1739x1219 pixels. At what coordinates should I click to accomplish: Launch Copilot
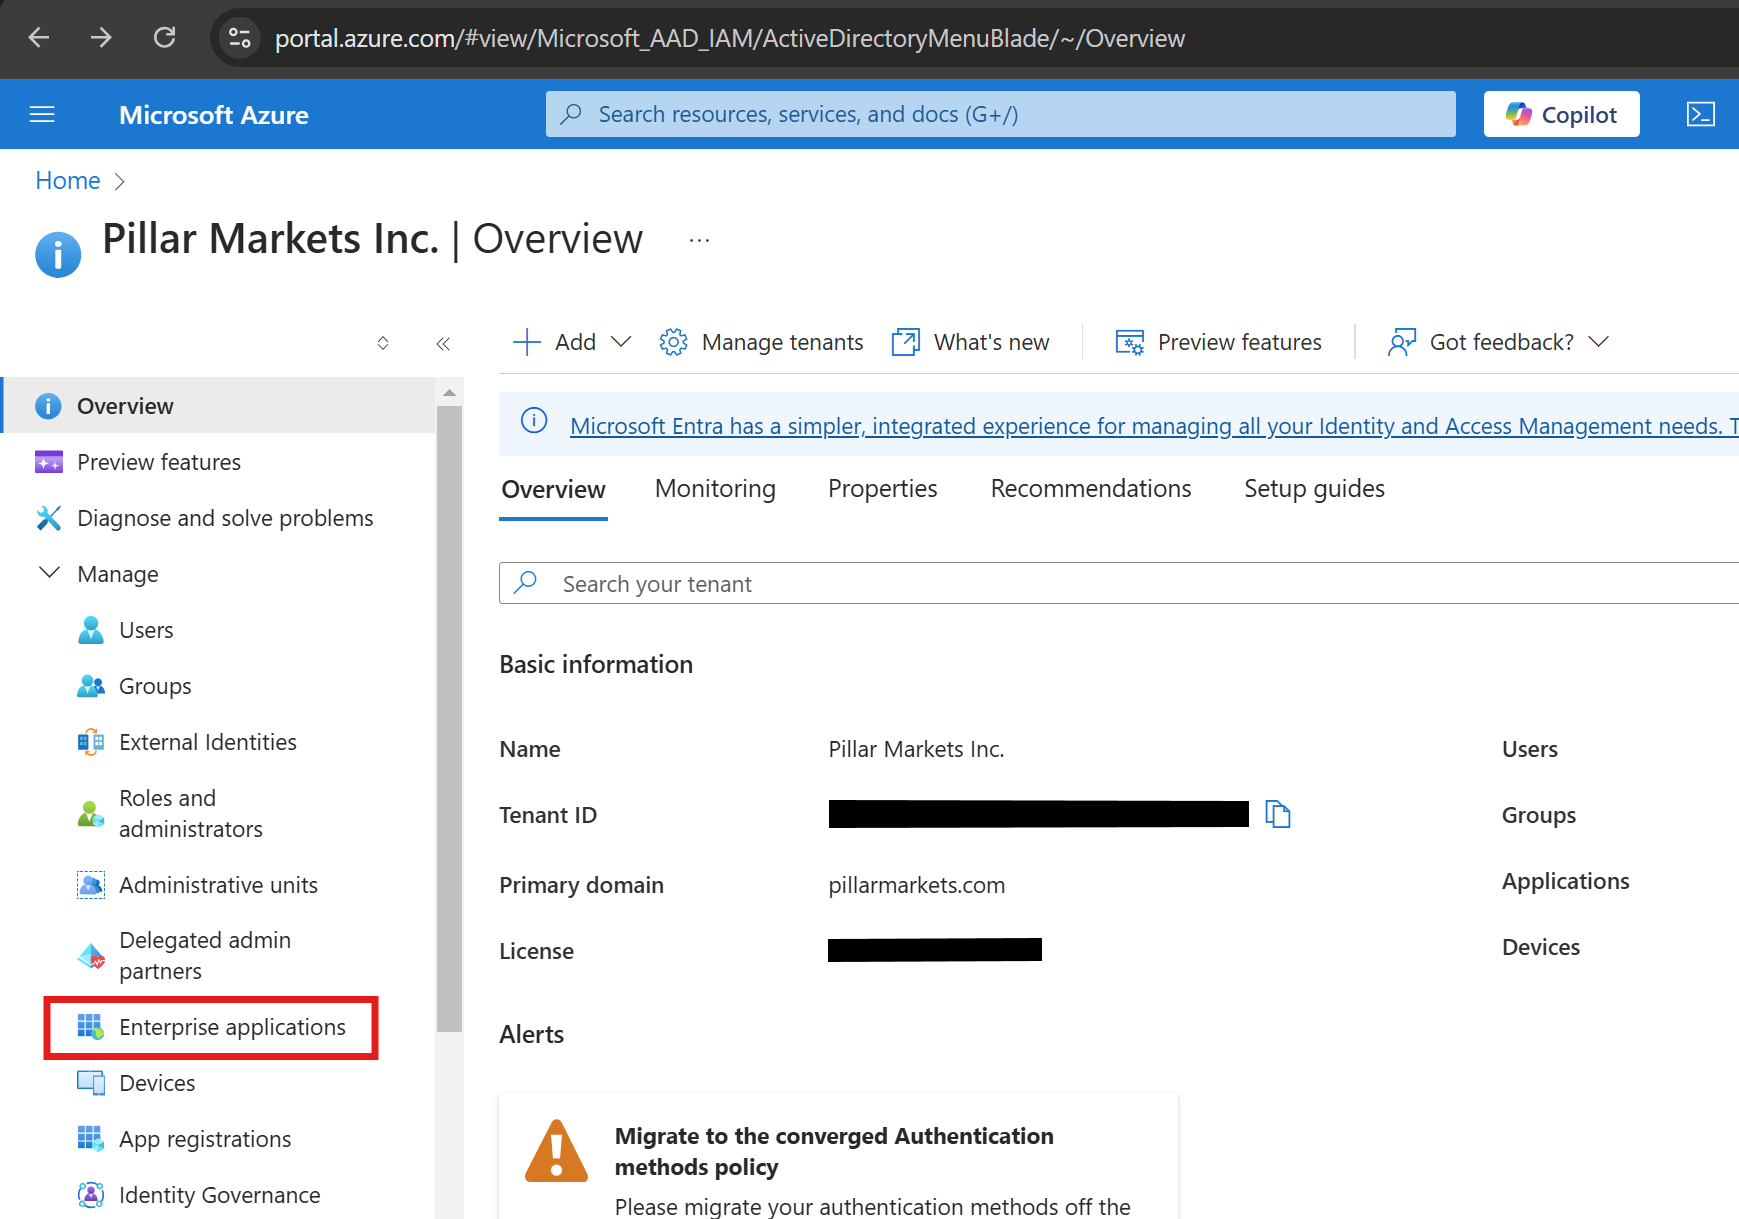pyautogui.click(x=1560, y=114)
